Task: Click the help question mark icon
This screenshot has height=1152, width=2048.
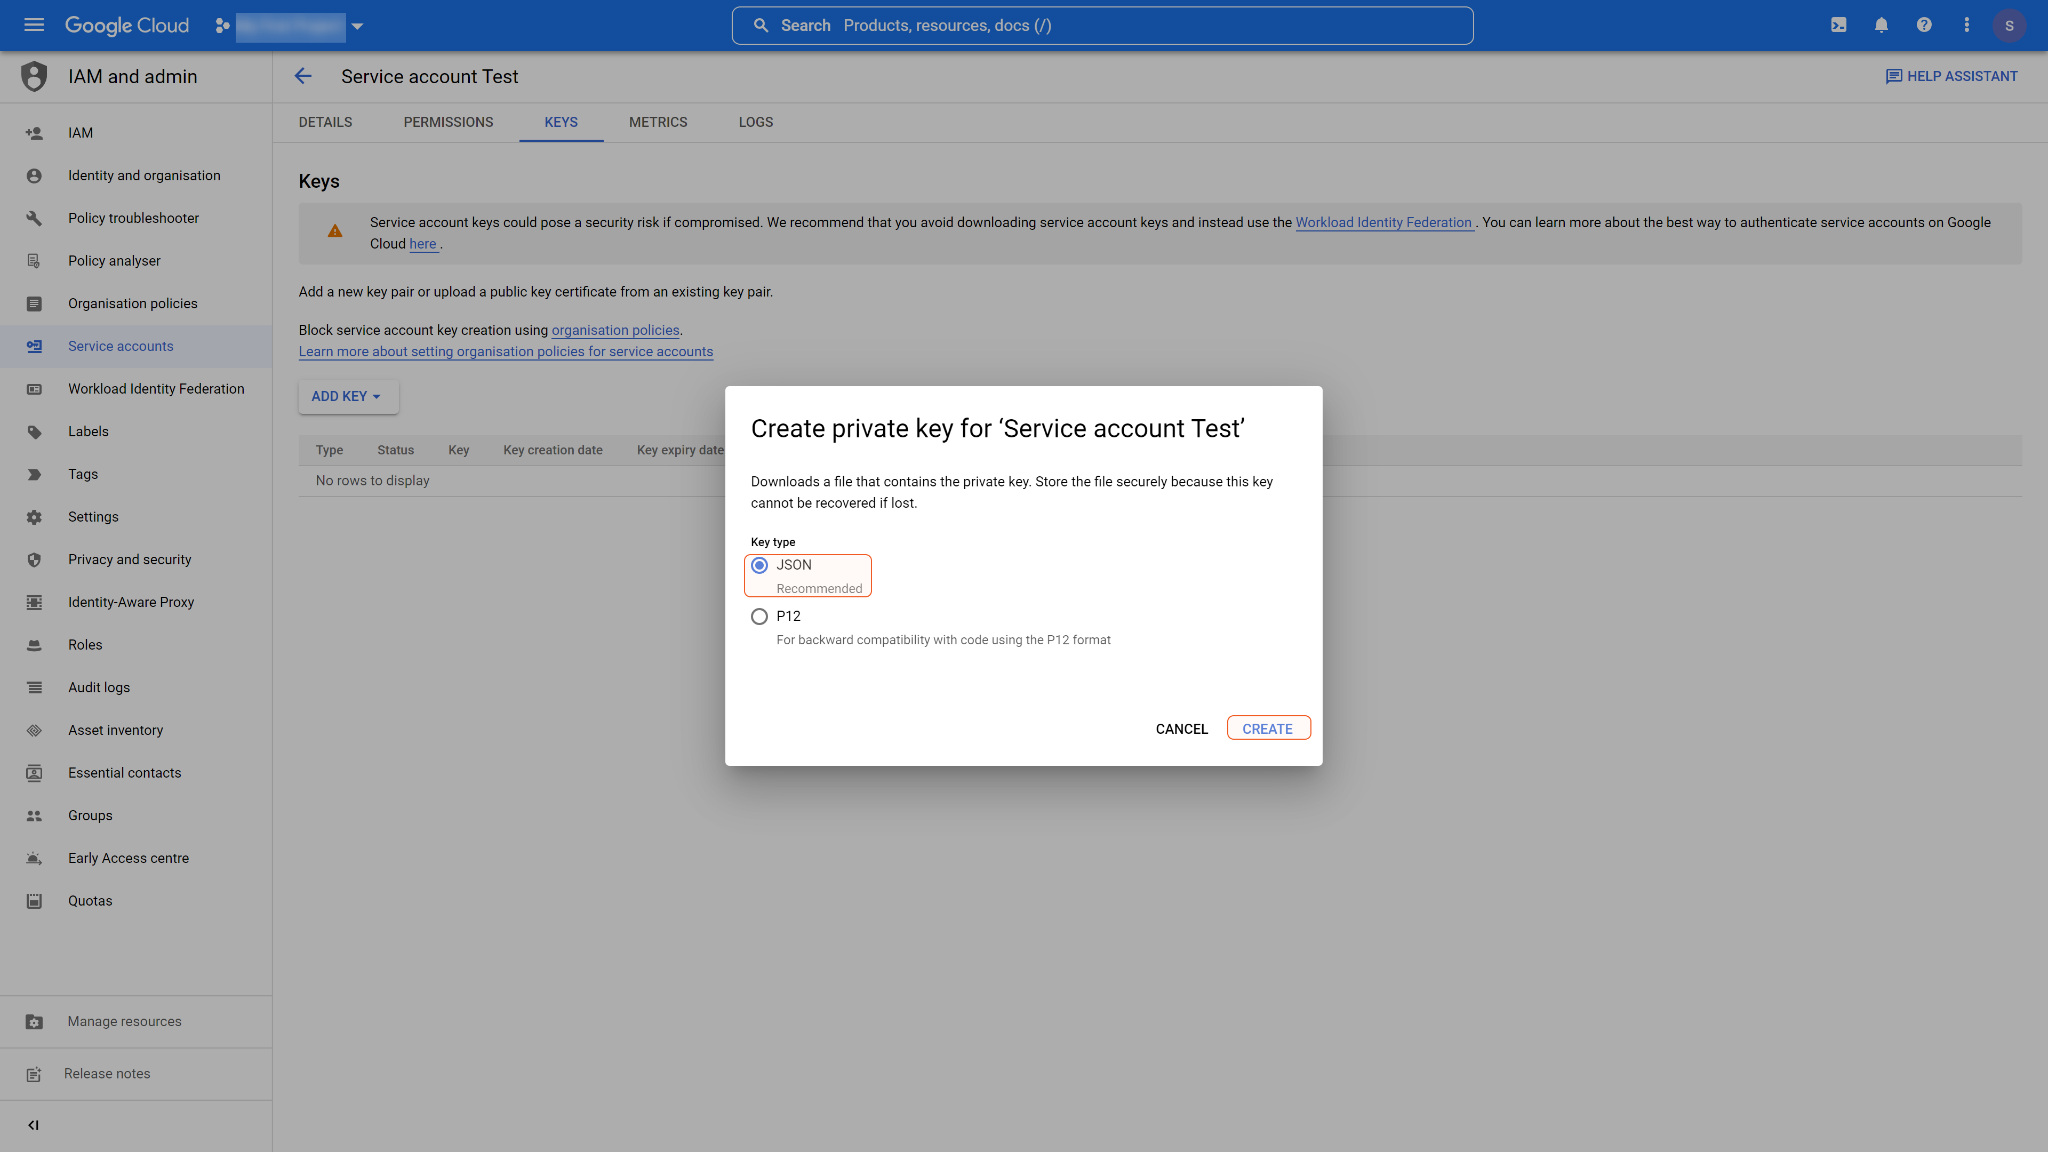Action: tap(1924, 25)
